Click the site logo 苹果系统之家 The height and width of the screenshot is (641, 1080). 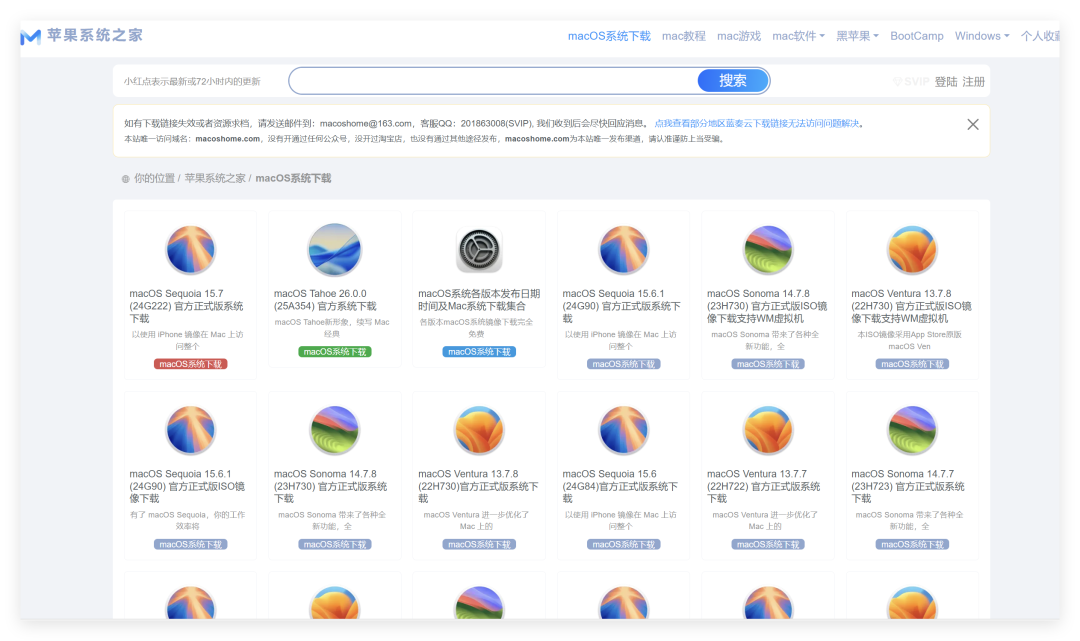coord(81,36)
